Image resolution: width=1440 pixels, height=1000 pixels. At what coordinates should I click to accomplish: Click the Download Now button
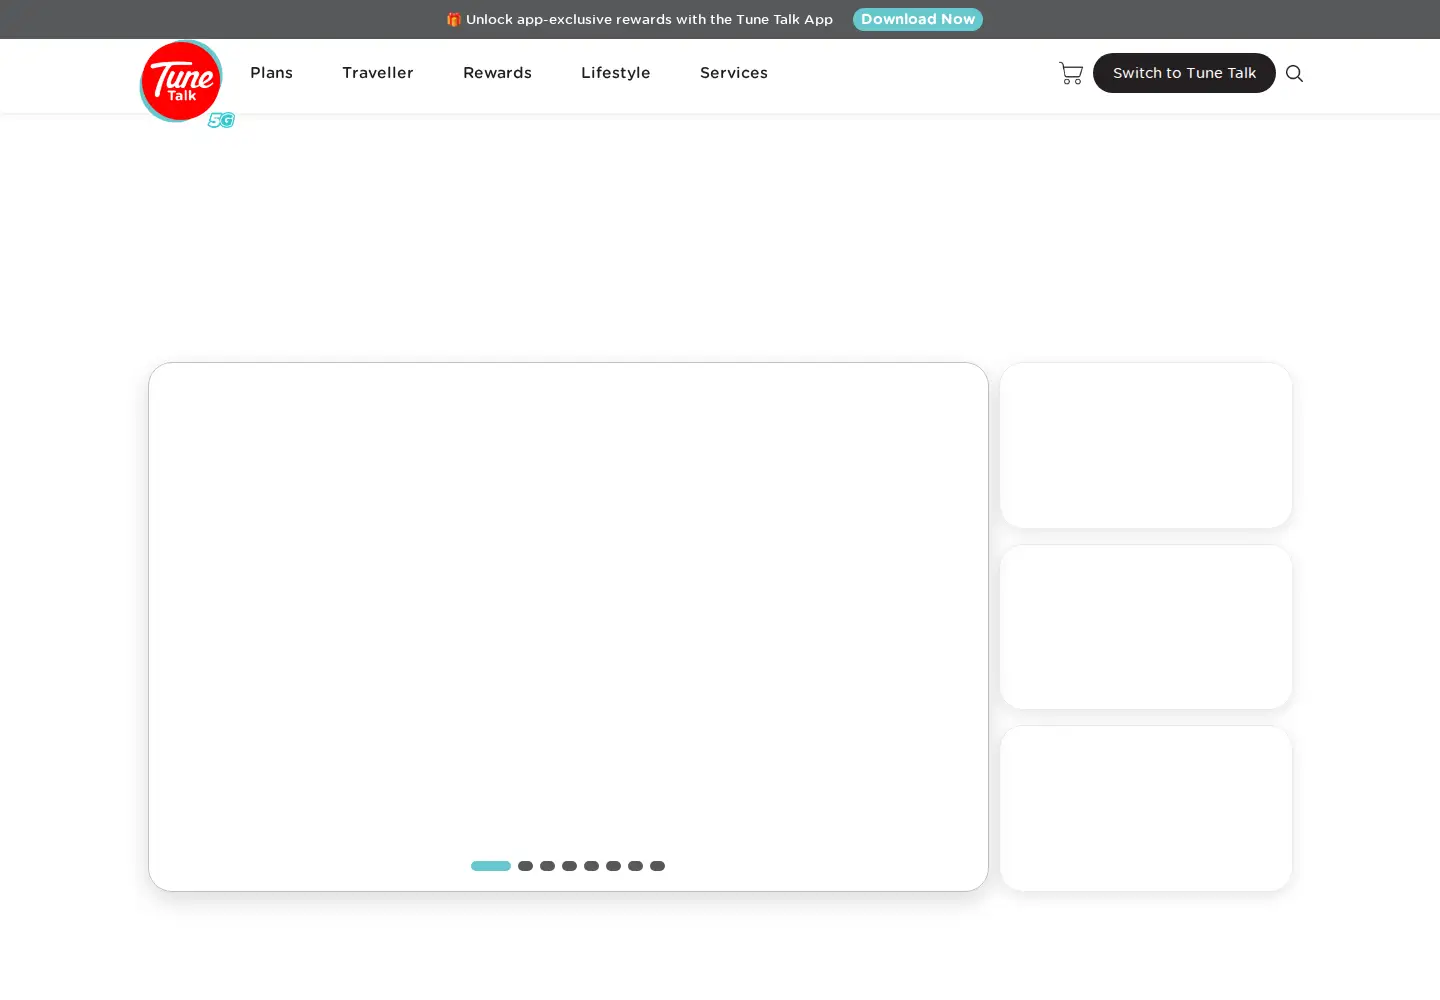pos(918,19)
